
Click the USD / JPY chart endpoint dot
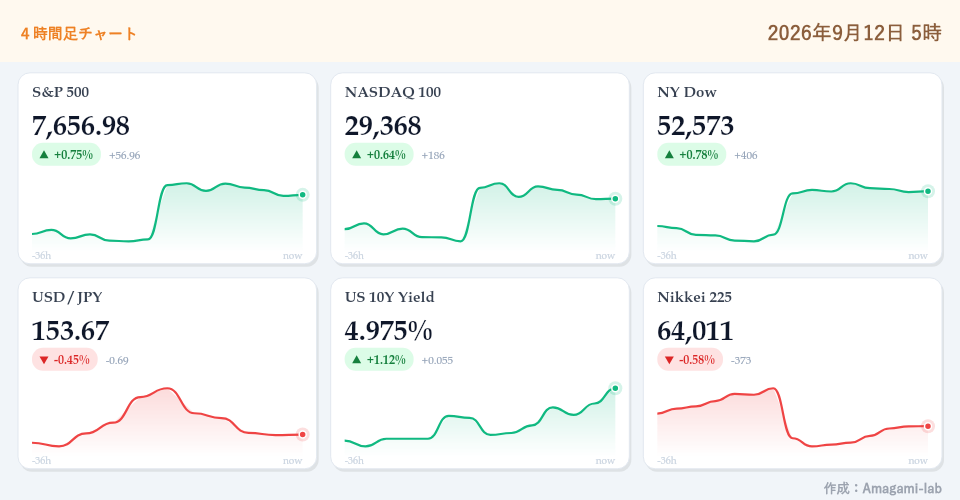302,435
